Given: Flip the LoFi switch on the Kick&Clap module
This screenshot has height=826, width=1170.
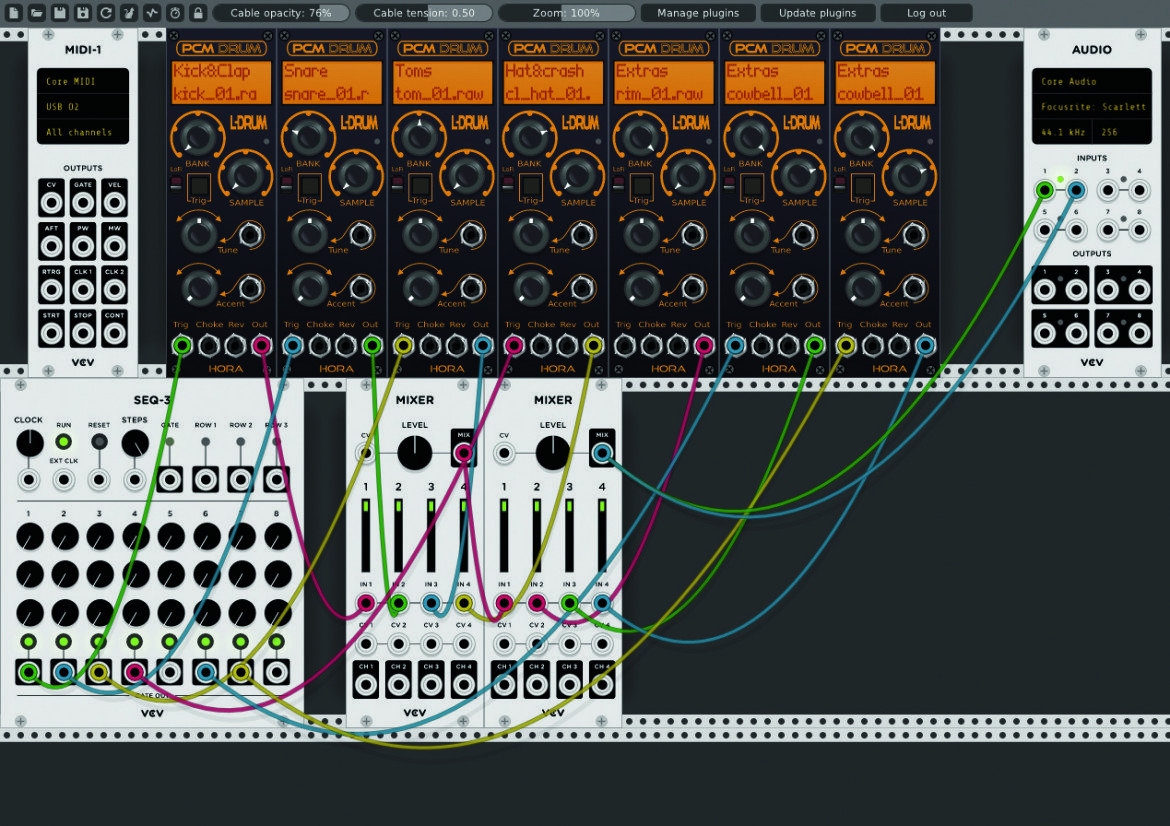Looking at the screenshot, I should 176,184.
